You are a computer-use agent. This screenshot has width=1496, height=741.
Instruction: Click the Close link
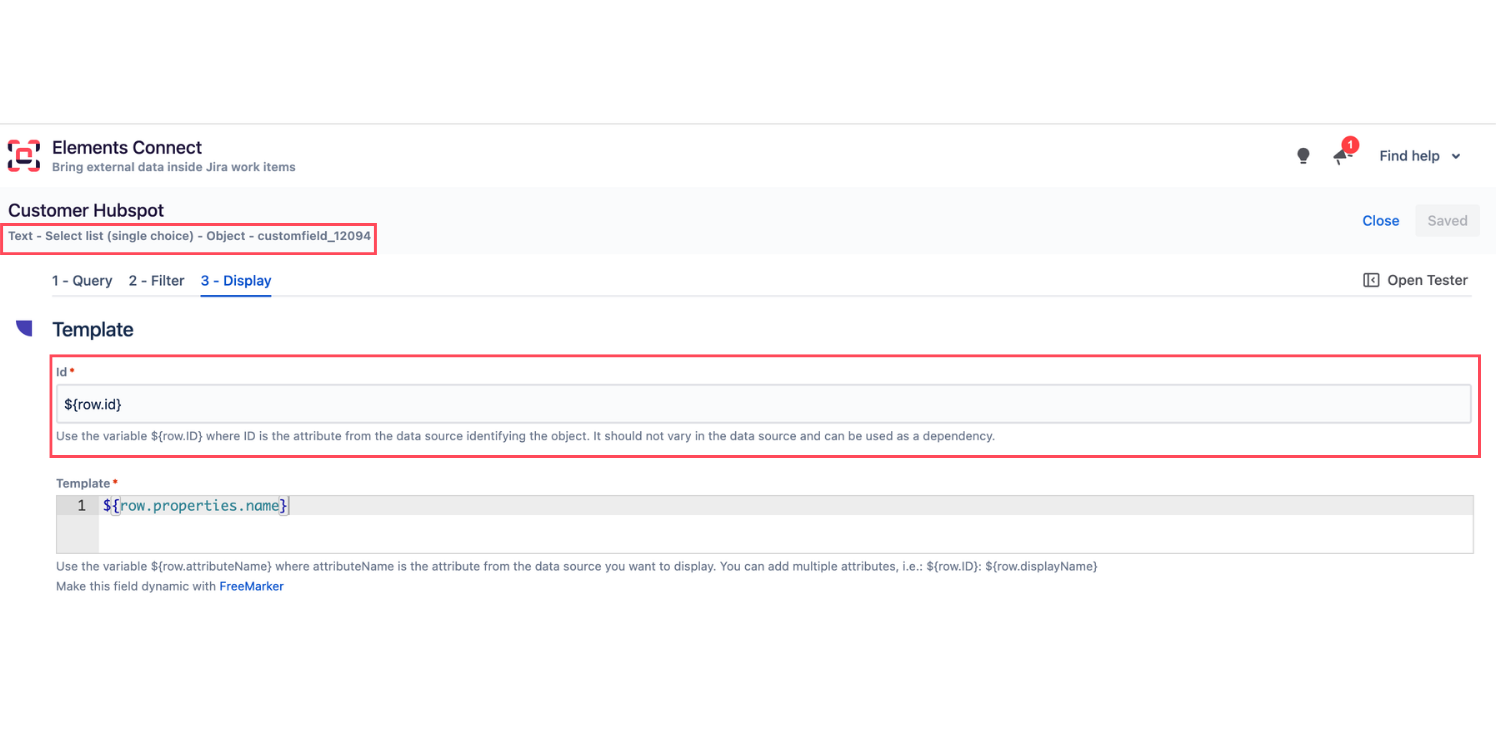coord(1380,221)
